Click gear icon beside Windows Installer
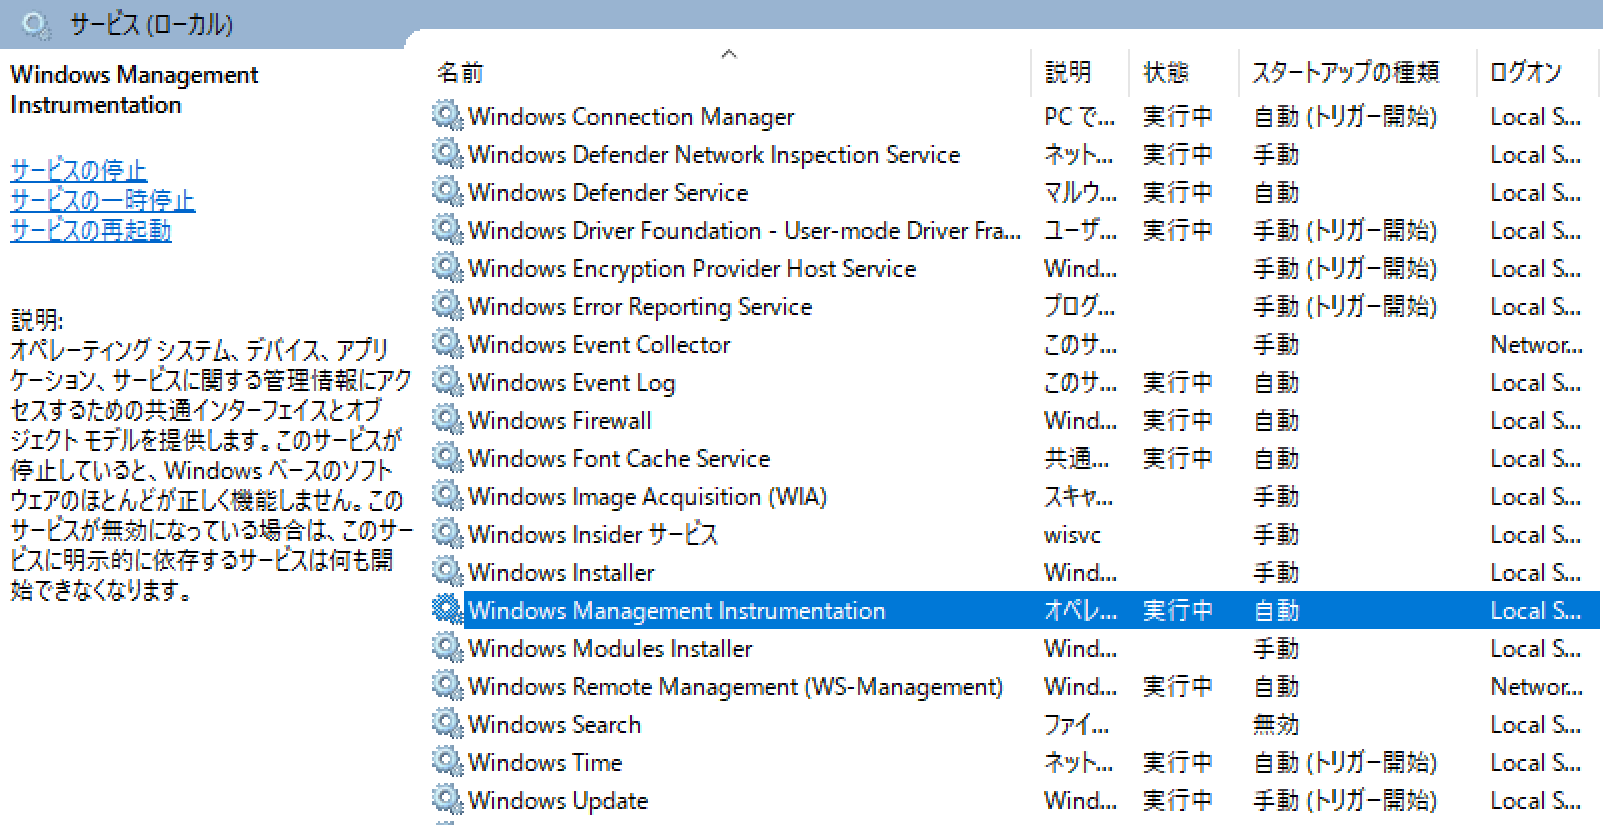The height and width of the screenshot is (825, 1603). point(447,572)
